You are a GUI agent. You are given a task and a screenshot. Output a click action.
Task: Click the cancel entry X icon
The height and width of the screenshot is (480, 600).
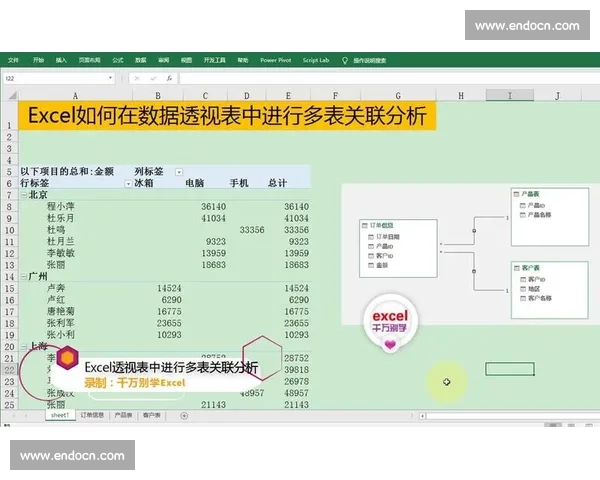click(137, 78)
